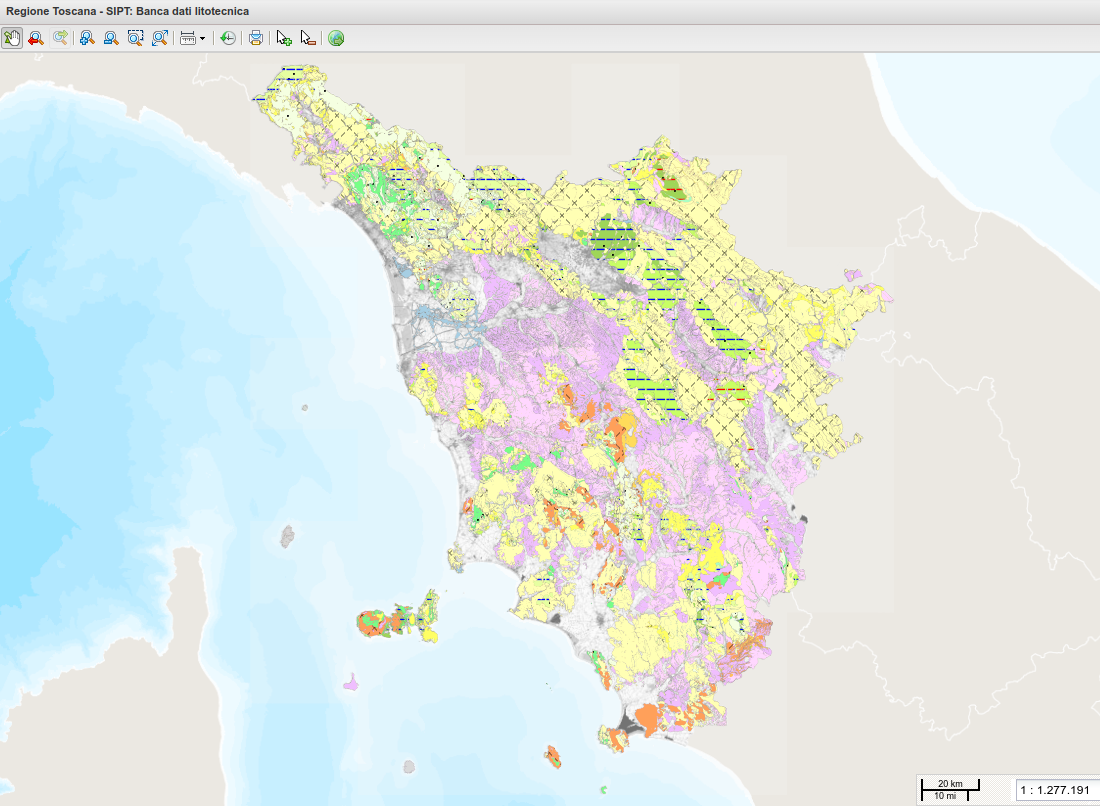Go back to previous map view
Screen dimensions: 1100x806
[x=36, y=38]
